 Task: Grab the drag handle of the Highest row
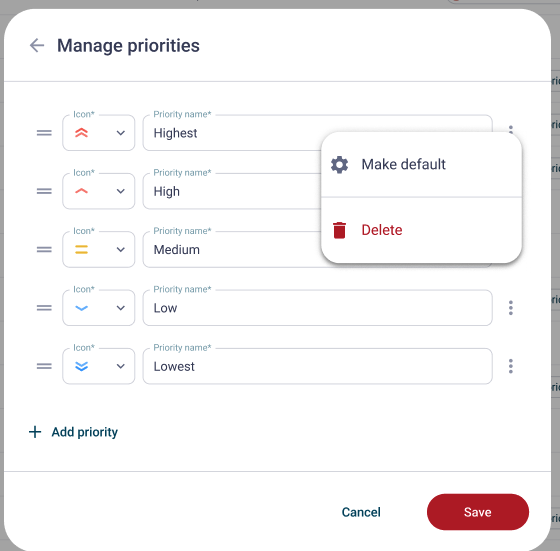pyautogui.click(x=44, y=133)
